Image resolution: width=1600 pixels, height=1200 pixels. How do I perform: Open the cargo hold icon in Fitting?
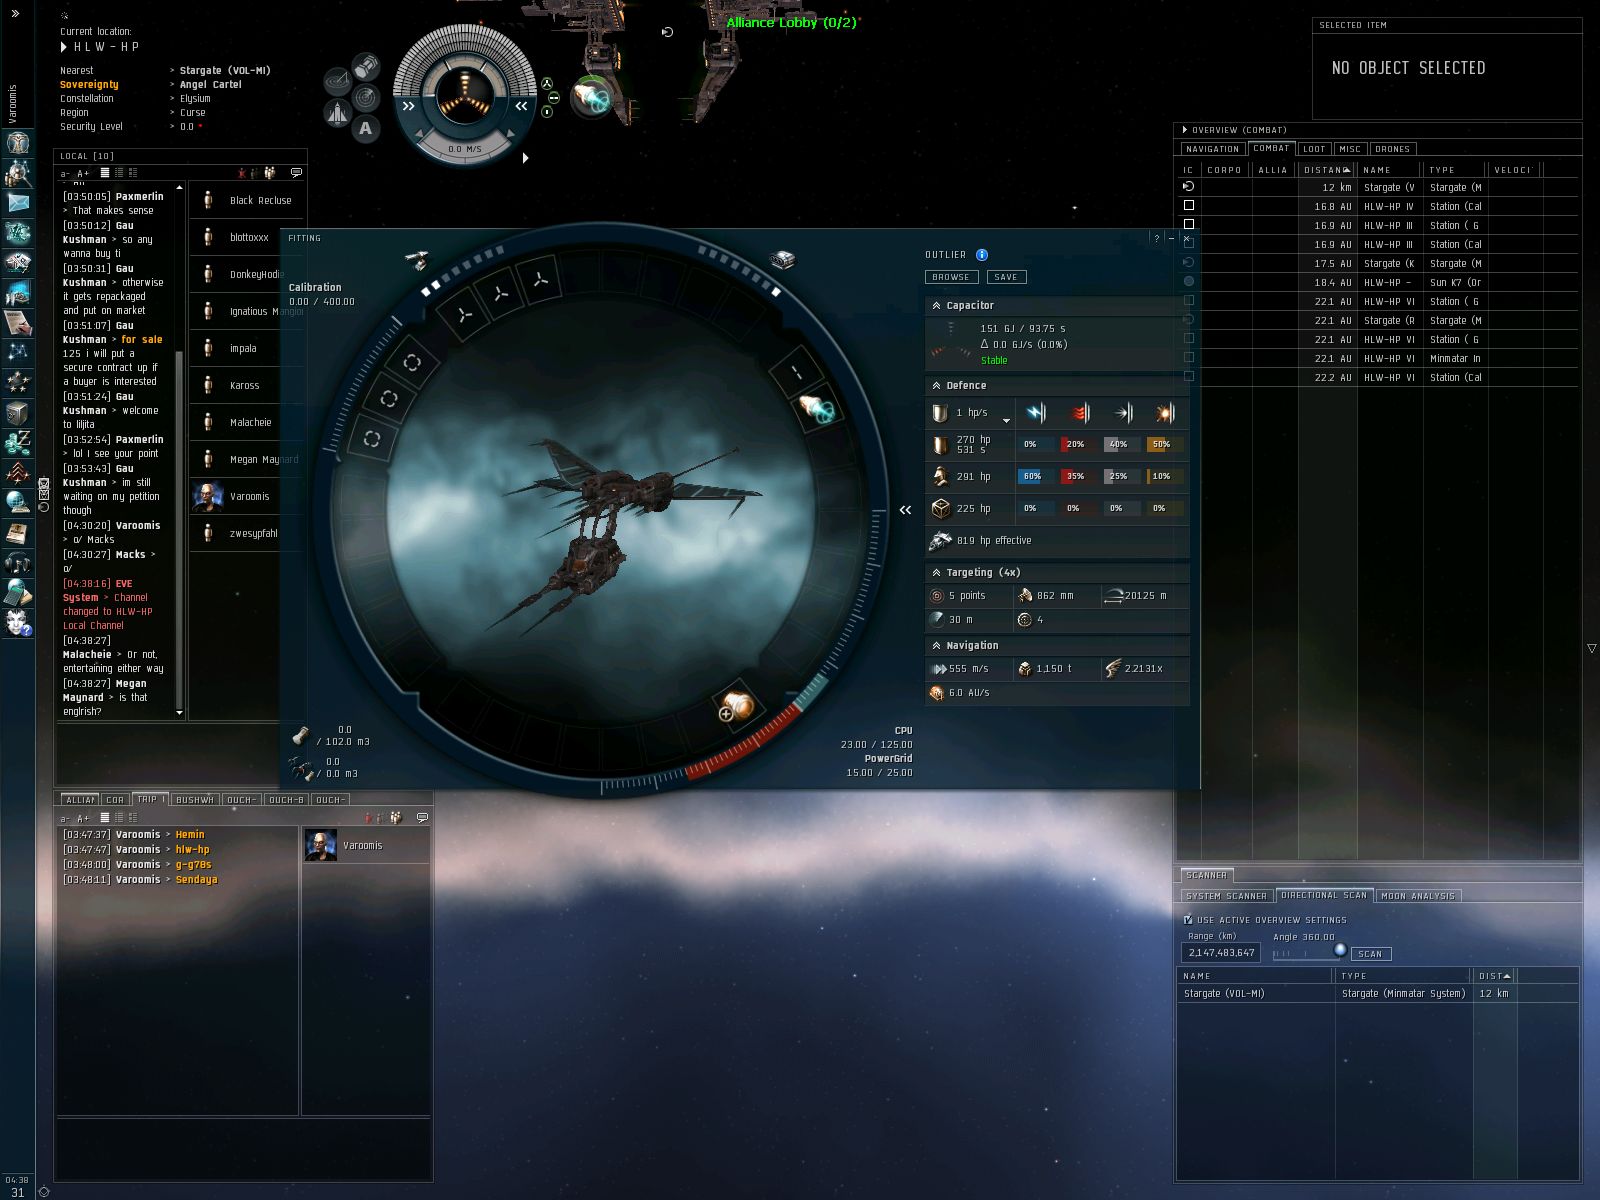point(300,736)
